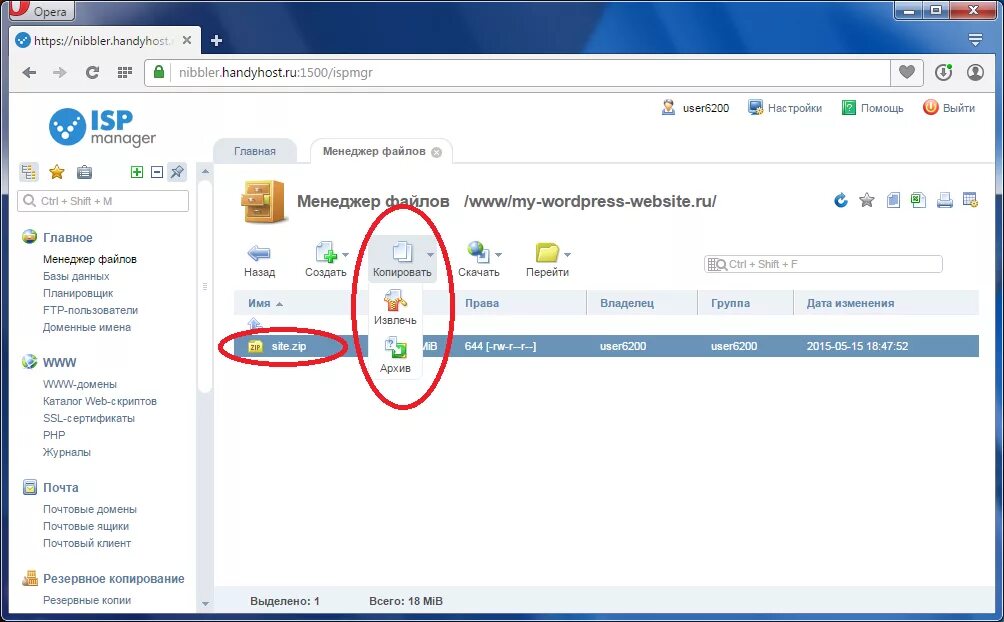The height and width of the screenshot is (622, 1004).
Task: Open WWW-домены in sidebar
Action: tap(80, 384)
